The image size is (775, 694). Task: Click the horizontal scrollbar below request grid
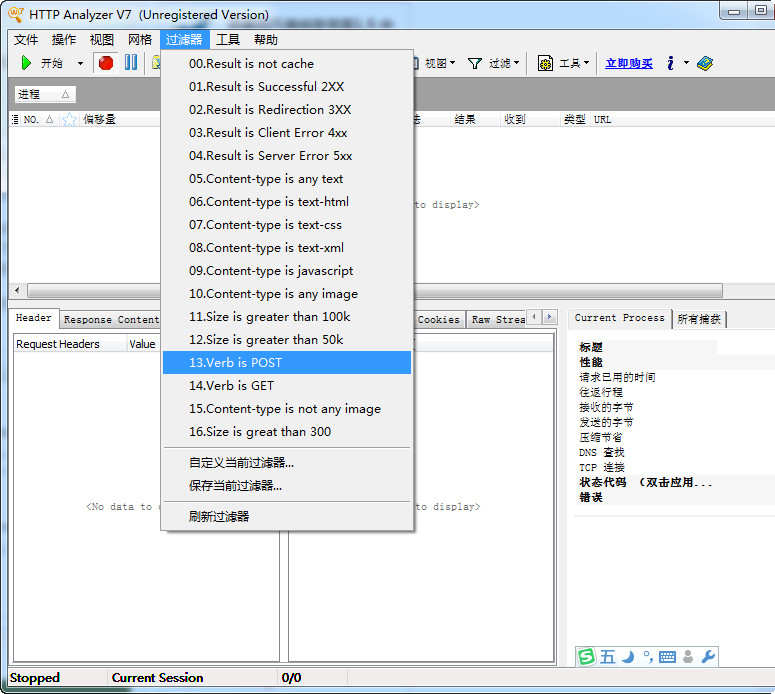pos(90,290)
